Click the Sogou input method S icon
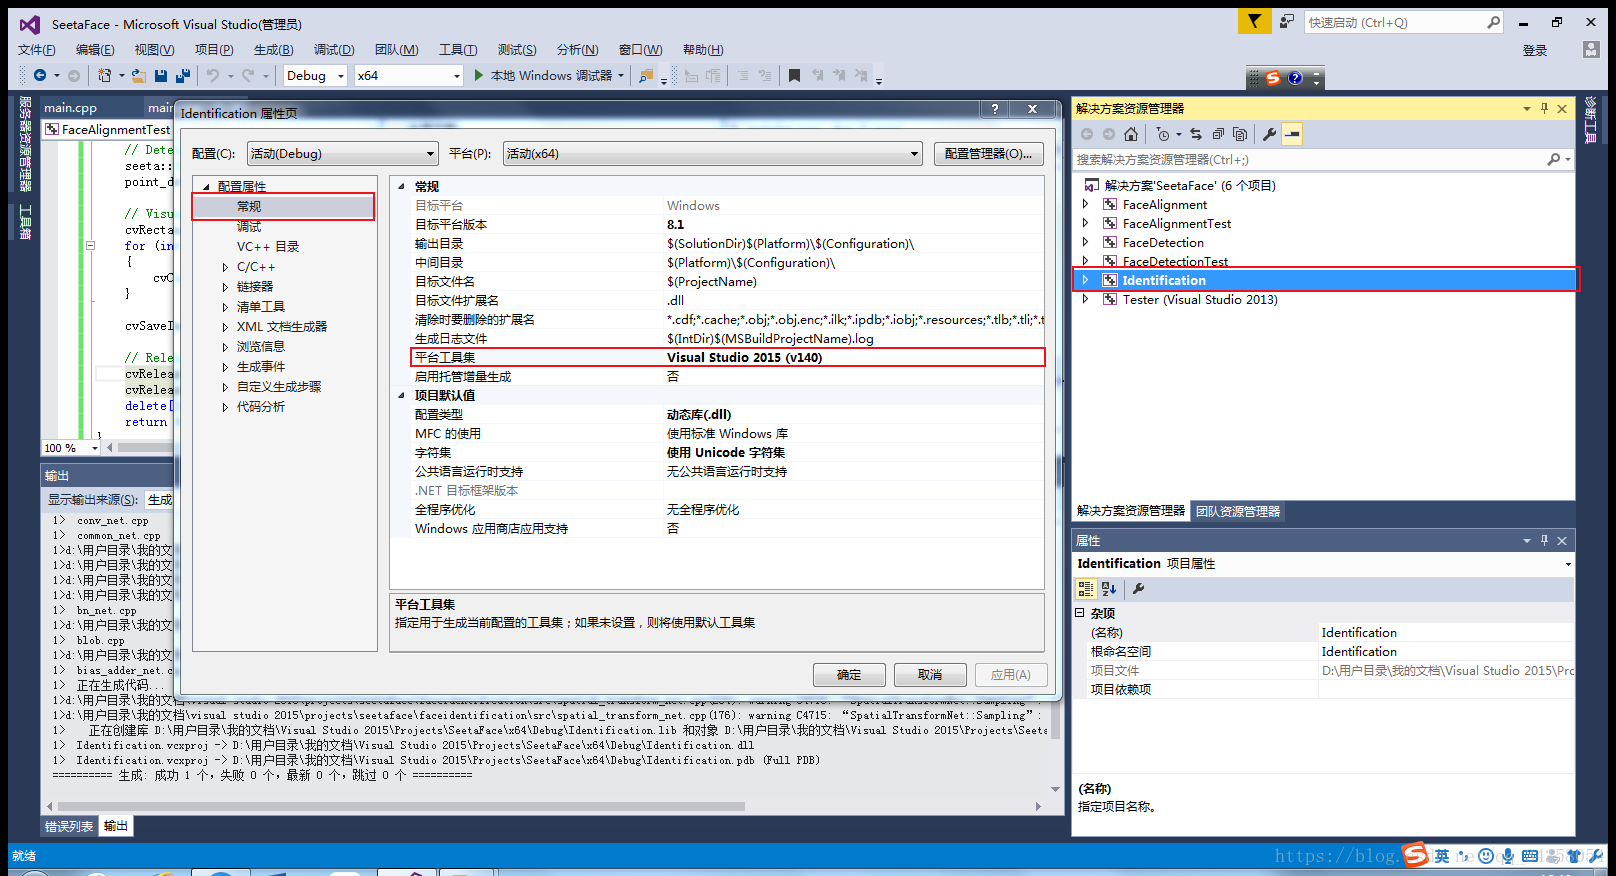The width and height of the screenshot is (1616, 876). point(1273,78)
